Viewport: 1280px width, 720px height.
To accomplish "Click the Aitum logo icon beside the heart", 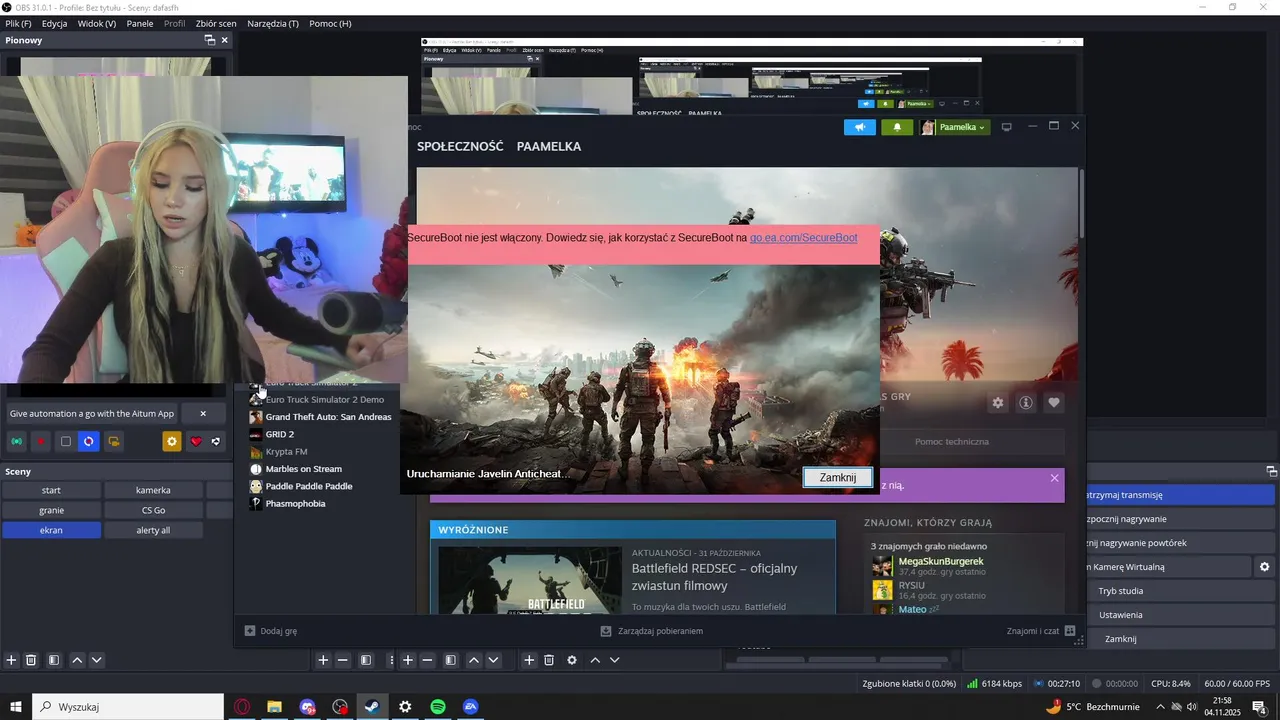I will (x=216, y=441).
